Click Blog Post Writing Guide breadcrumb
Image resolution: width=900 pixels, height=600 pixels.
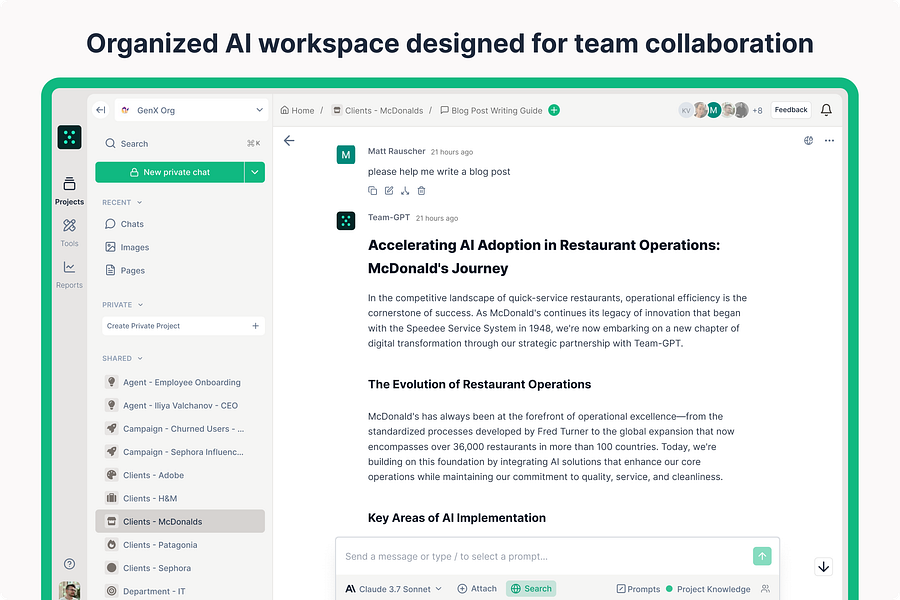point(491,110)
